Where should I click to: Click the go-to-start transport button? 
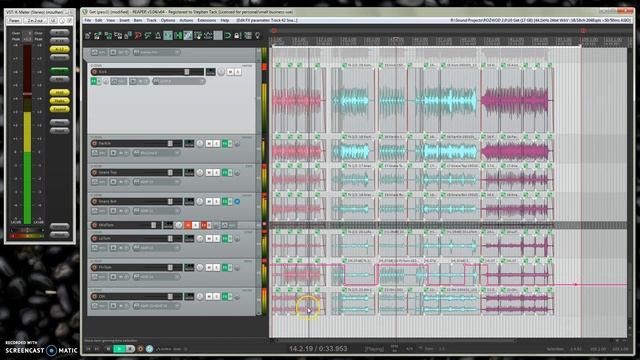[88, 349]
